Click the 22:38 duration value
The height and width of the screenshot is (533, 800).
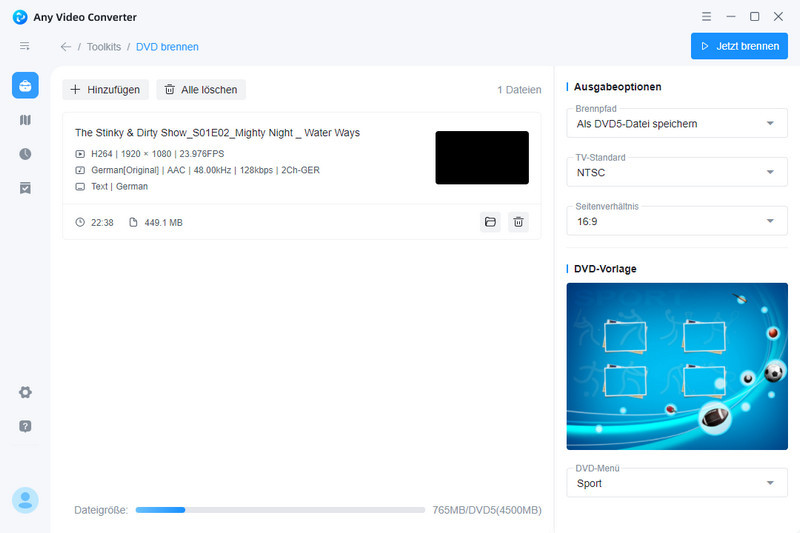pyautogui.click(x=102, y=222)
